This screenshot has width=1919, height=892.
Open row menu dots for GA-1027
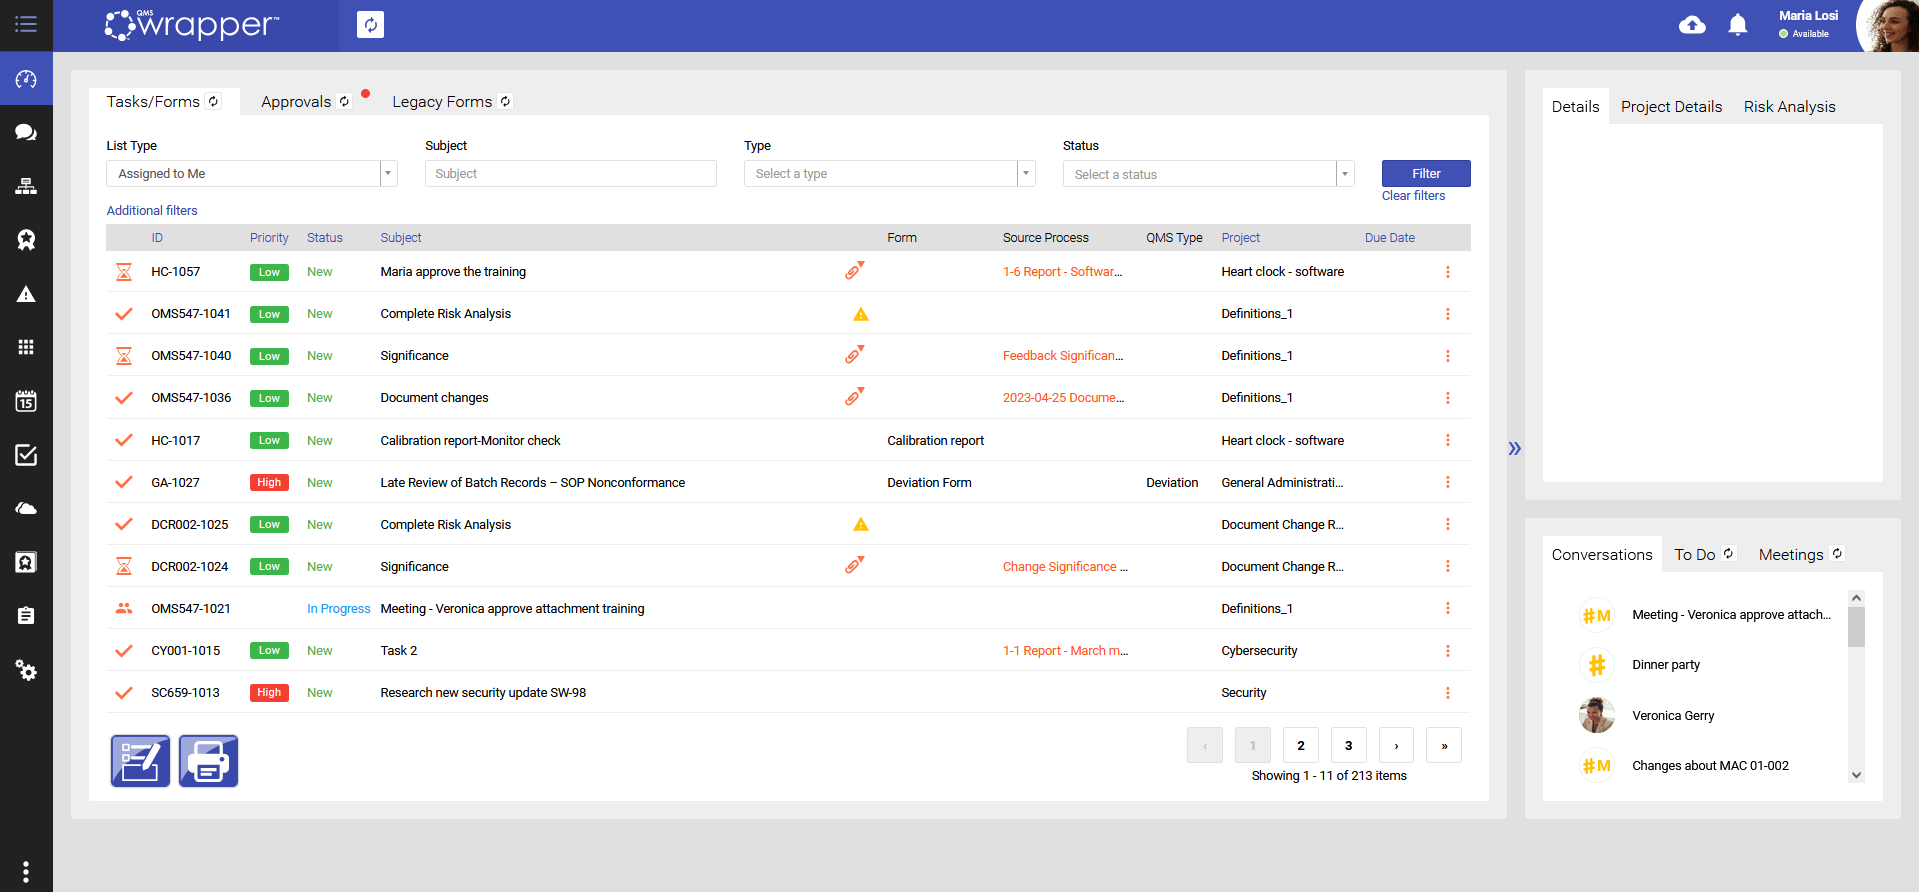tap(1447, 482)
